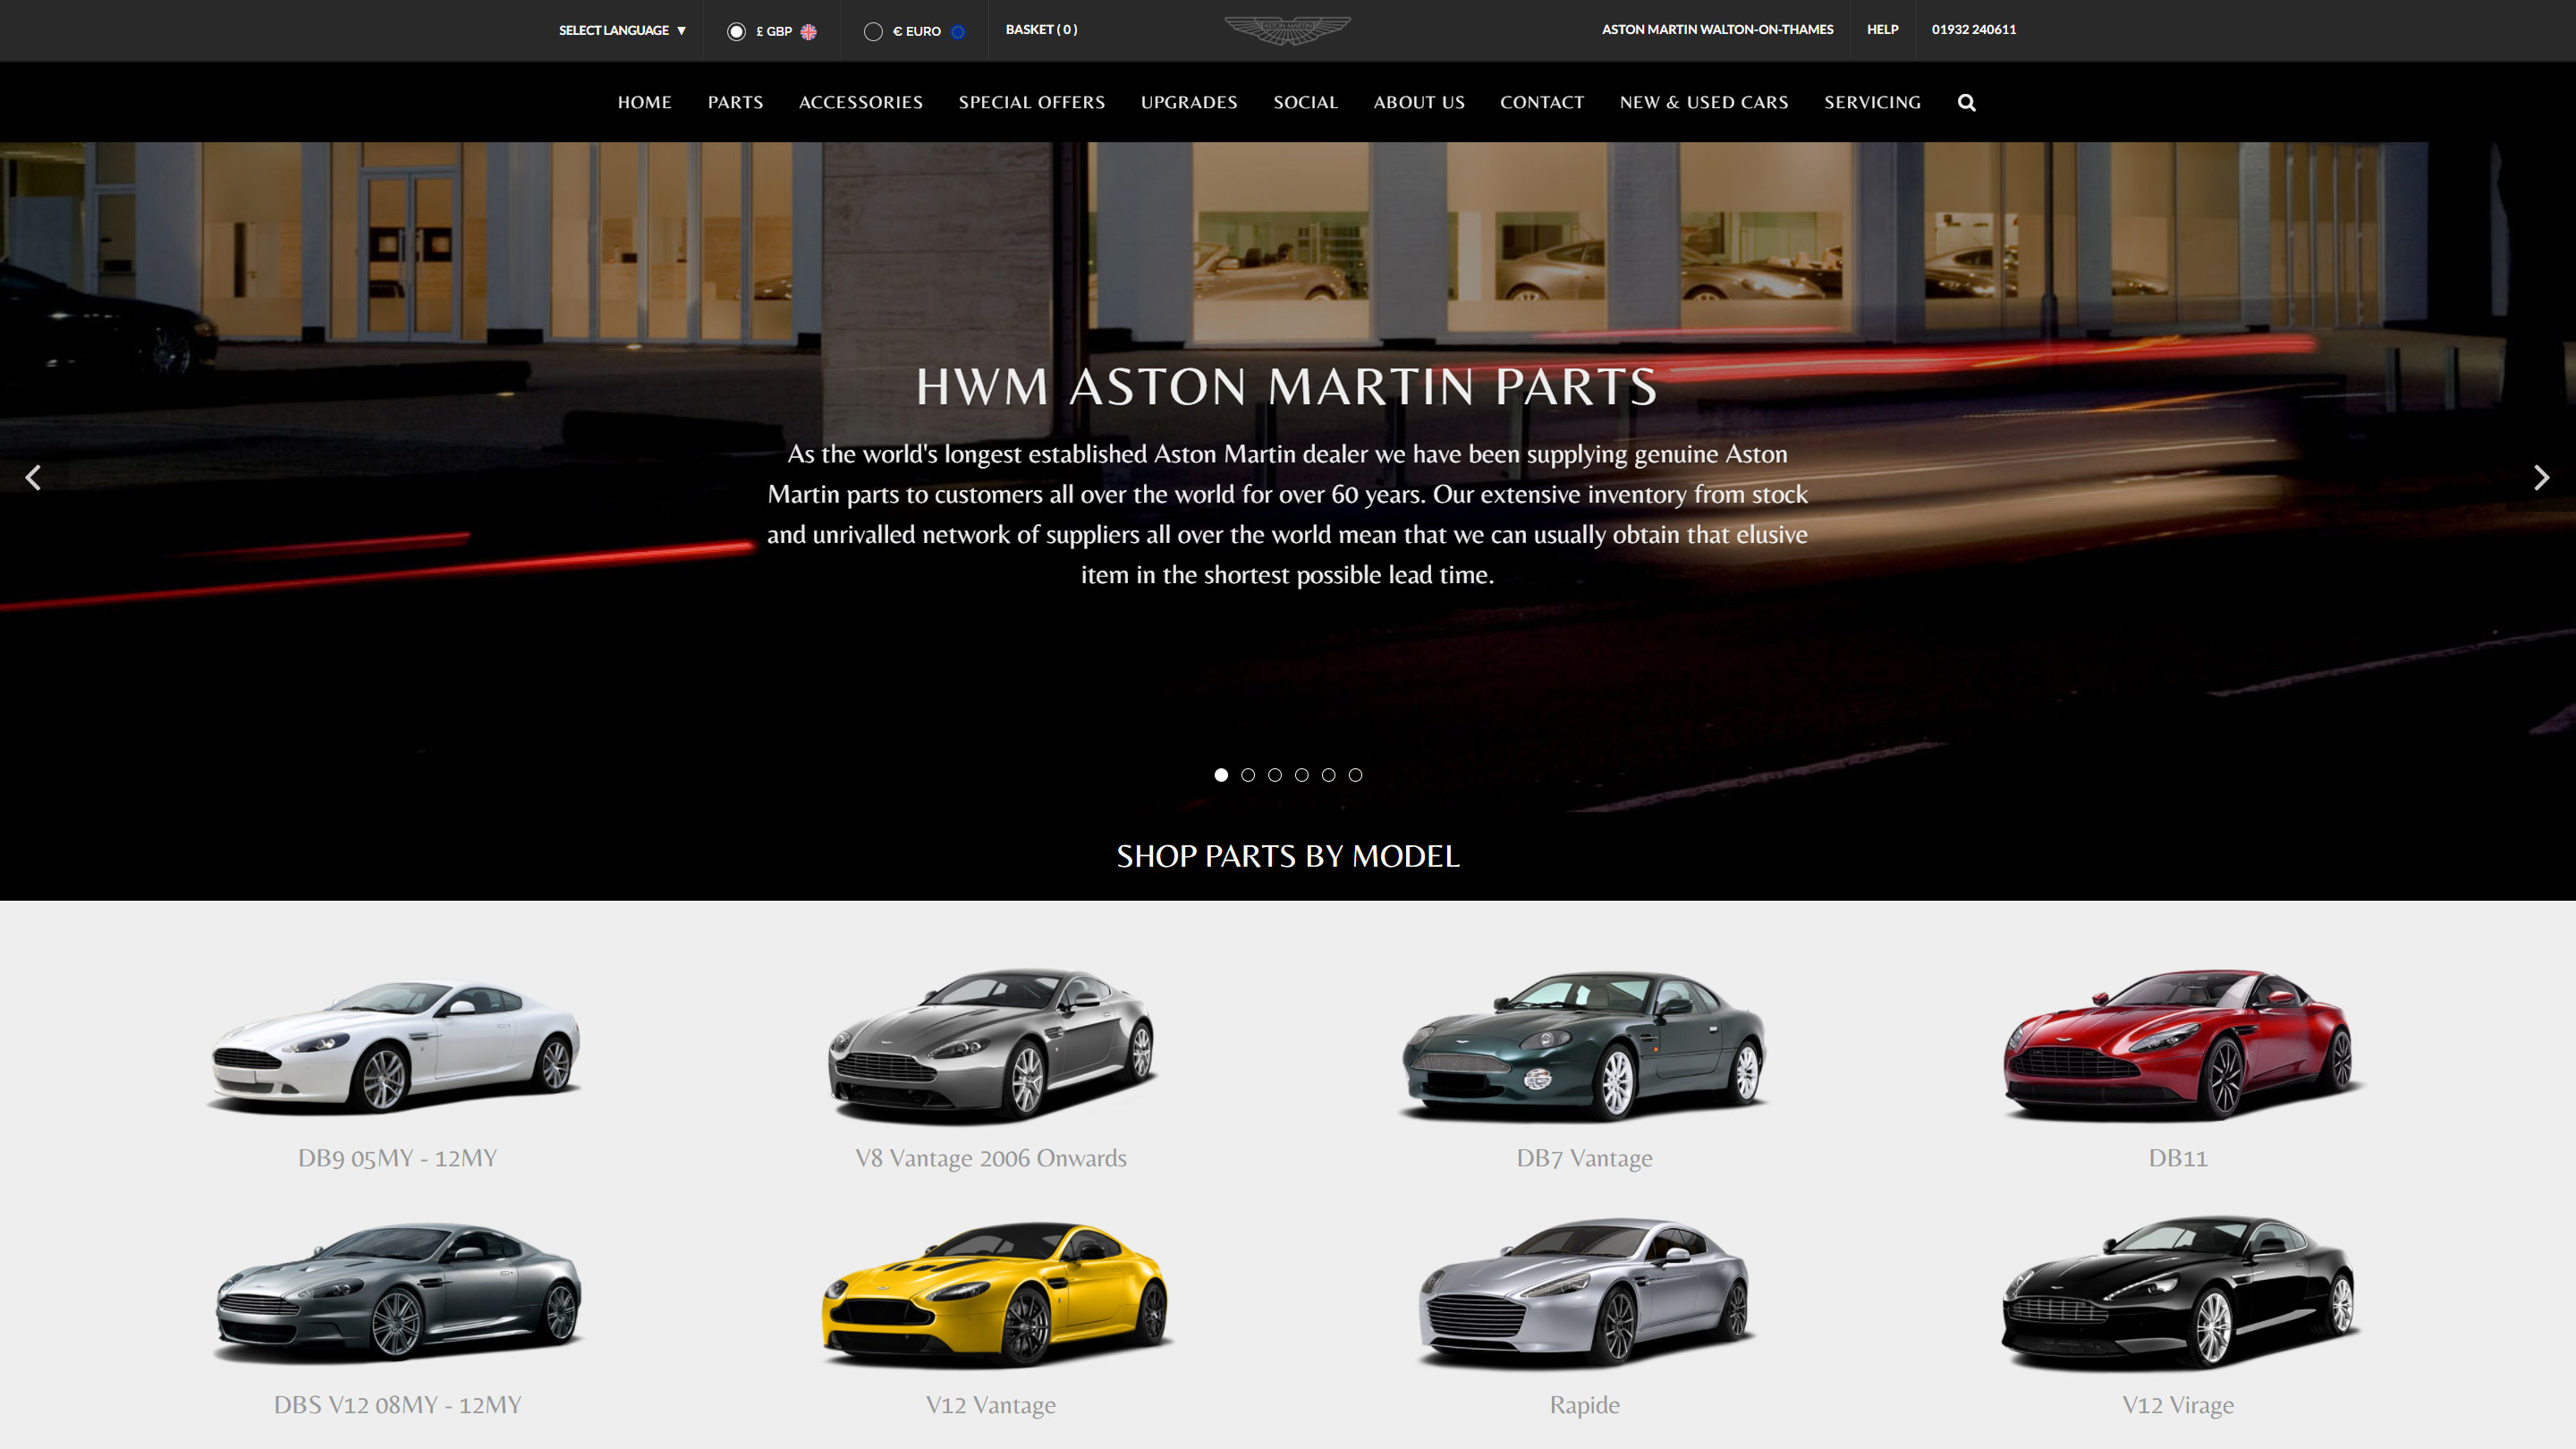Expand the Accessories menu

[860, 102]
